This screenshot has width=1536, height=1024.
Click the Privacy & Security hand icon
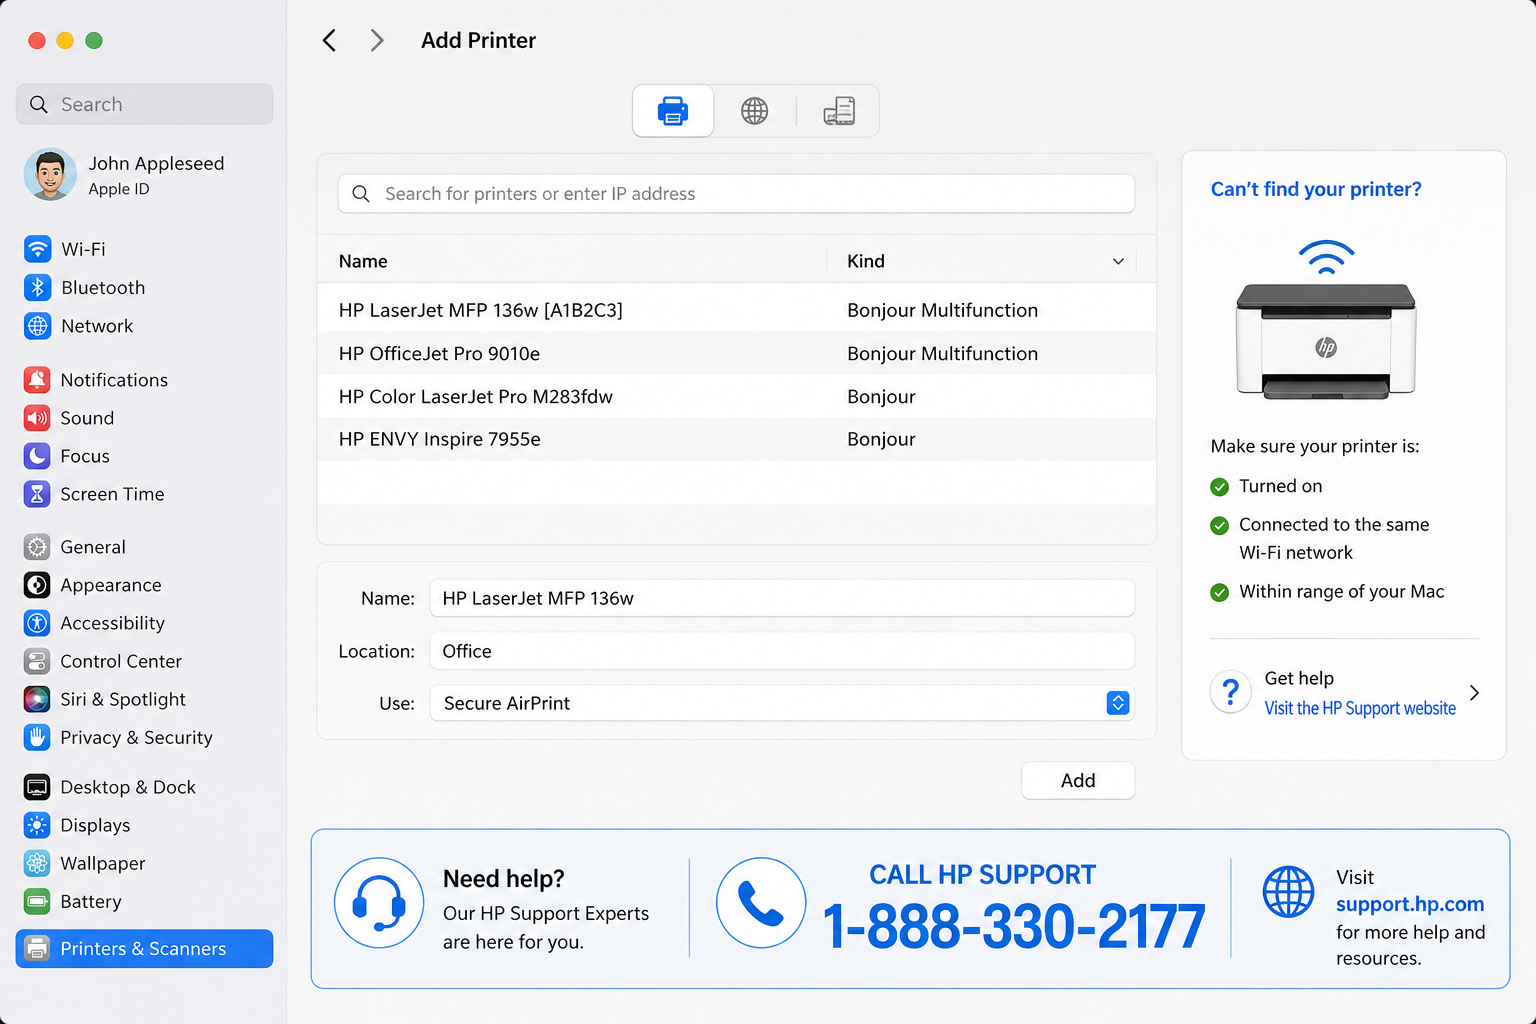click(37, 738)
